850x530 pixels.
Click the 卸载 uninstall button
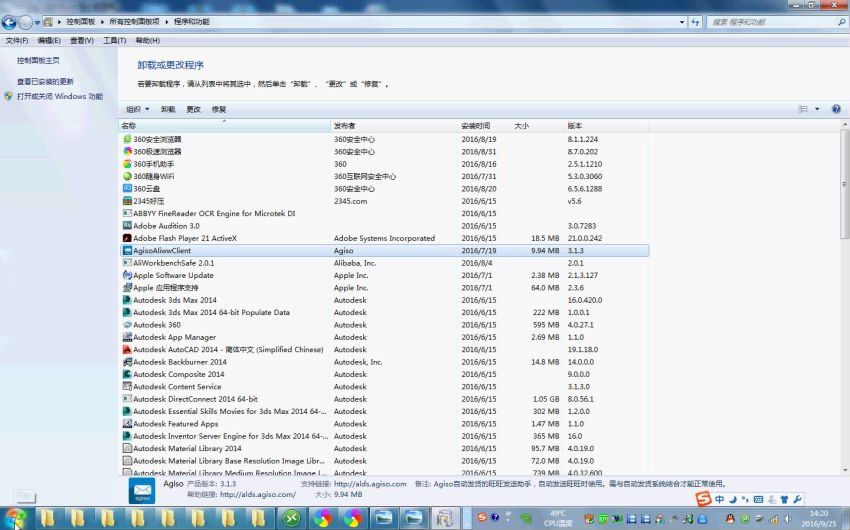coord(168,109)
